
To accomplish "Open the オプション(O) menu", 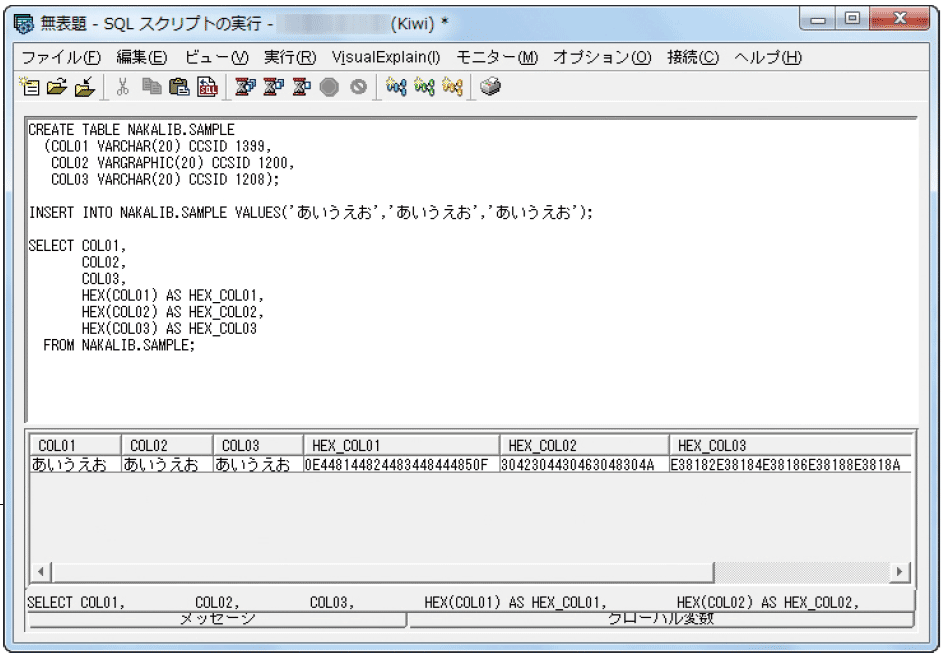I will 602,57.
